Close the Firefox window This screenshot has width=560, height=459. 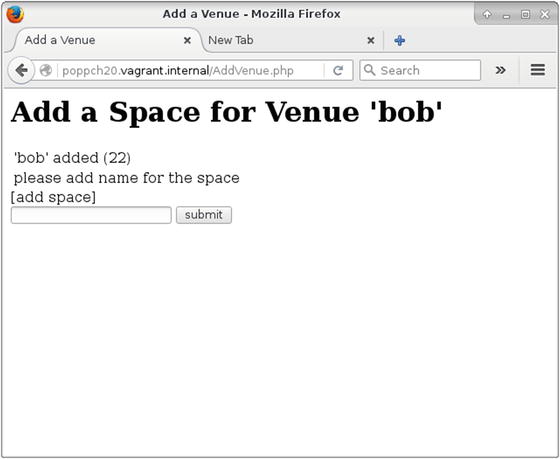(x=545, y=14)
